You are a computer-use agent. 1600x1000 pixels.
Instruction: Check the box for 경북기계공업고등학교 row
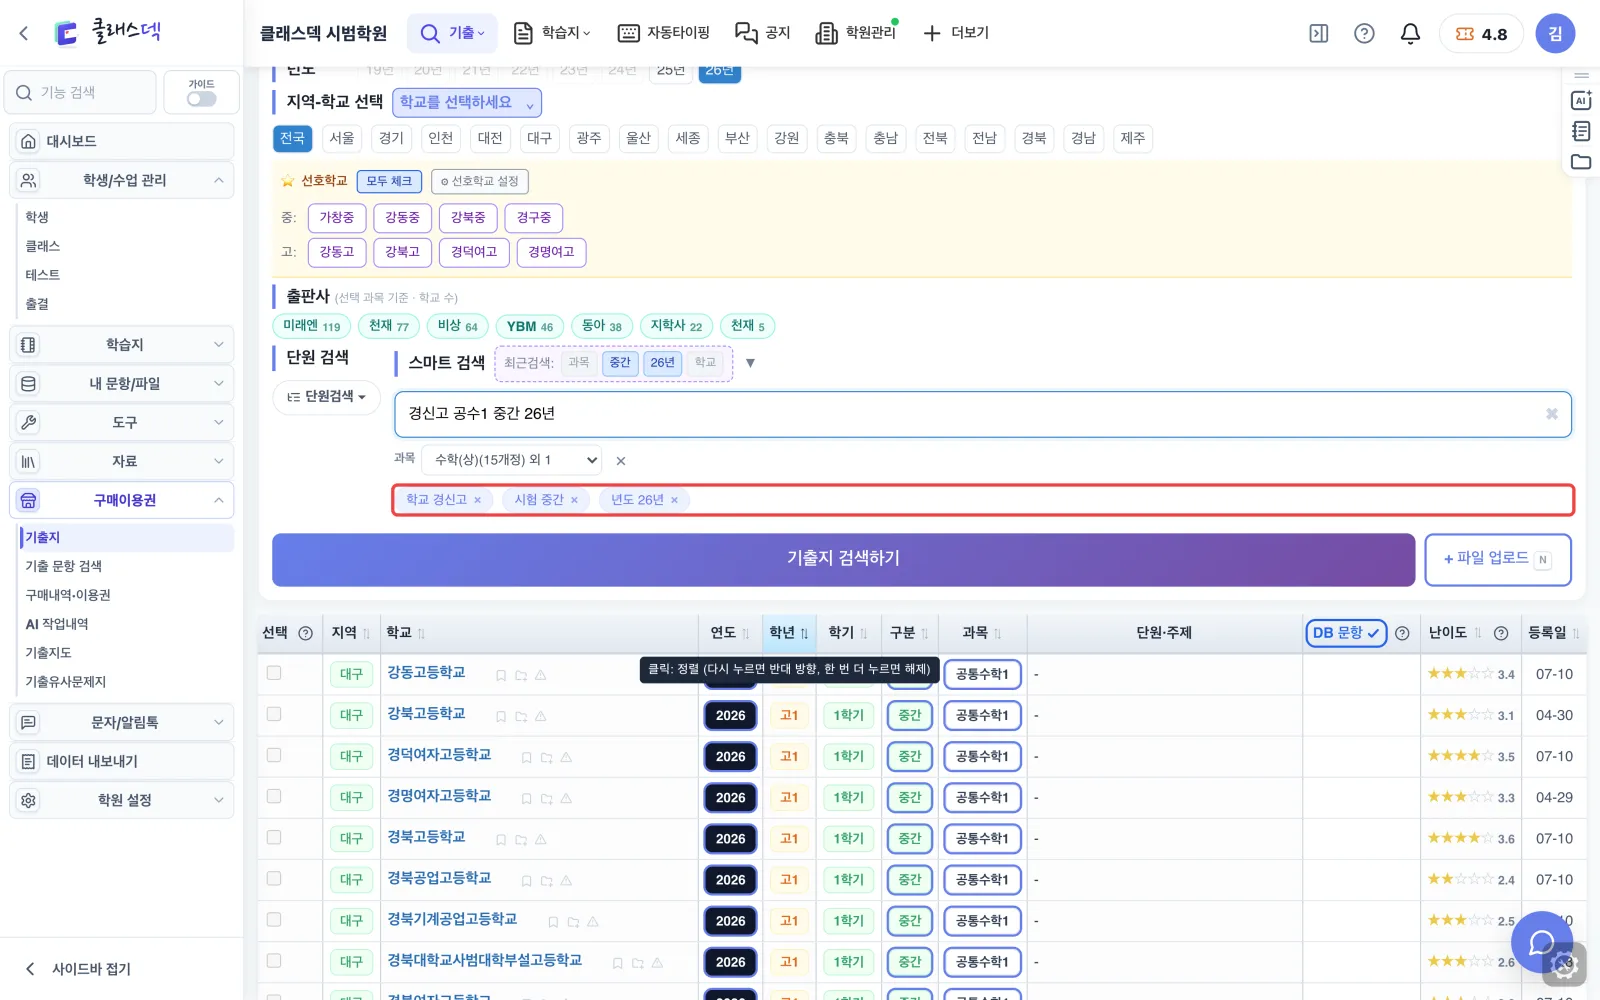coord(274,919)
